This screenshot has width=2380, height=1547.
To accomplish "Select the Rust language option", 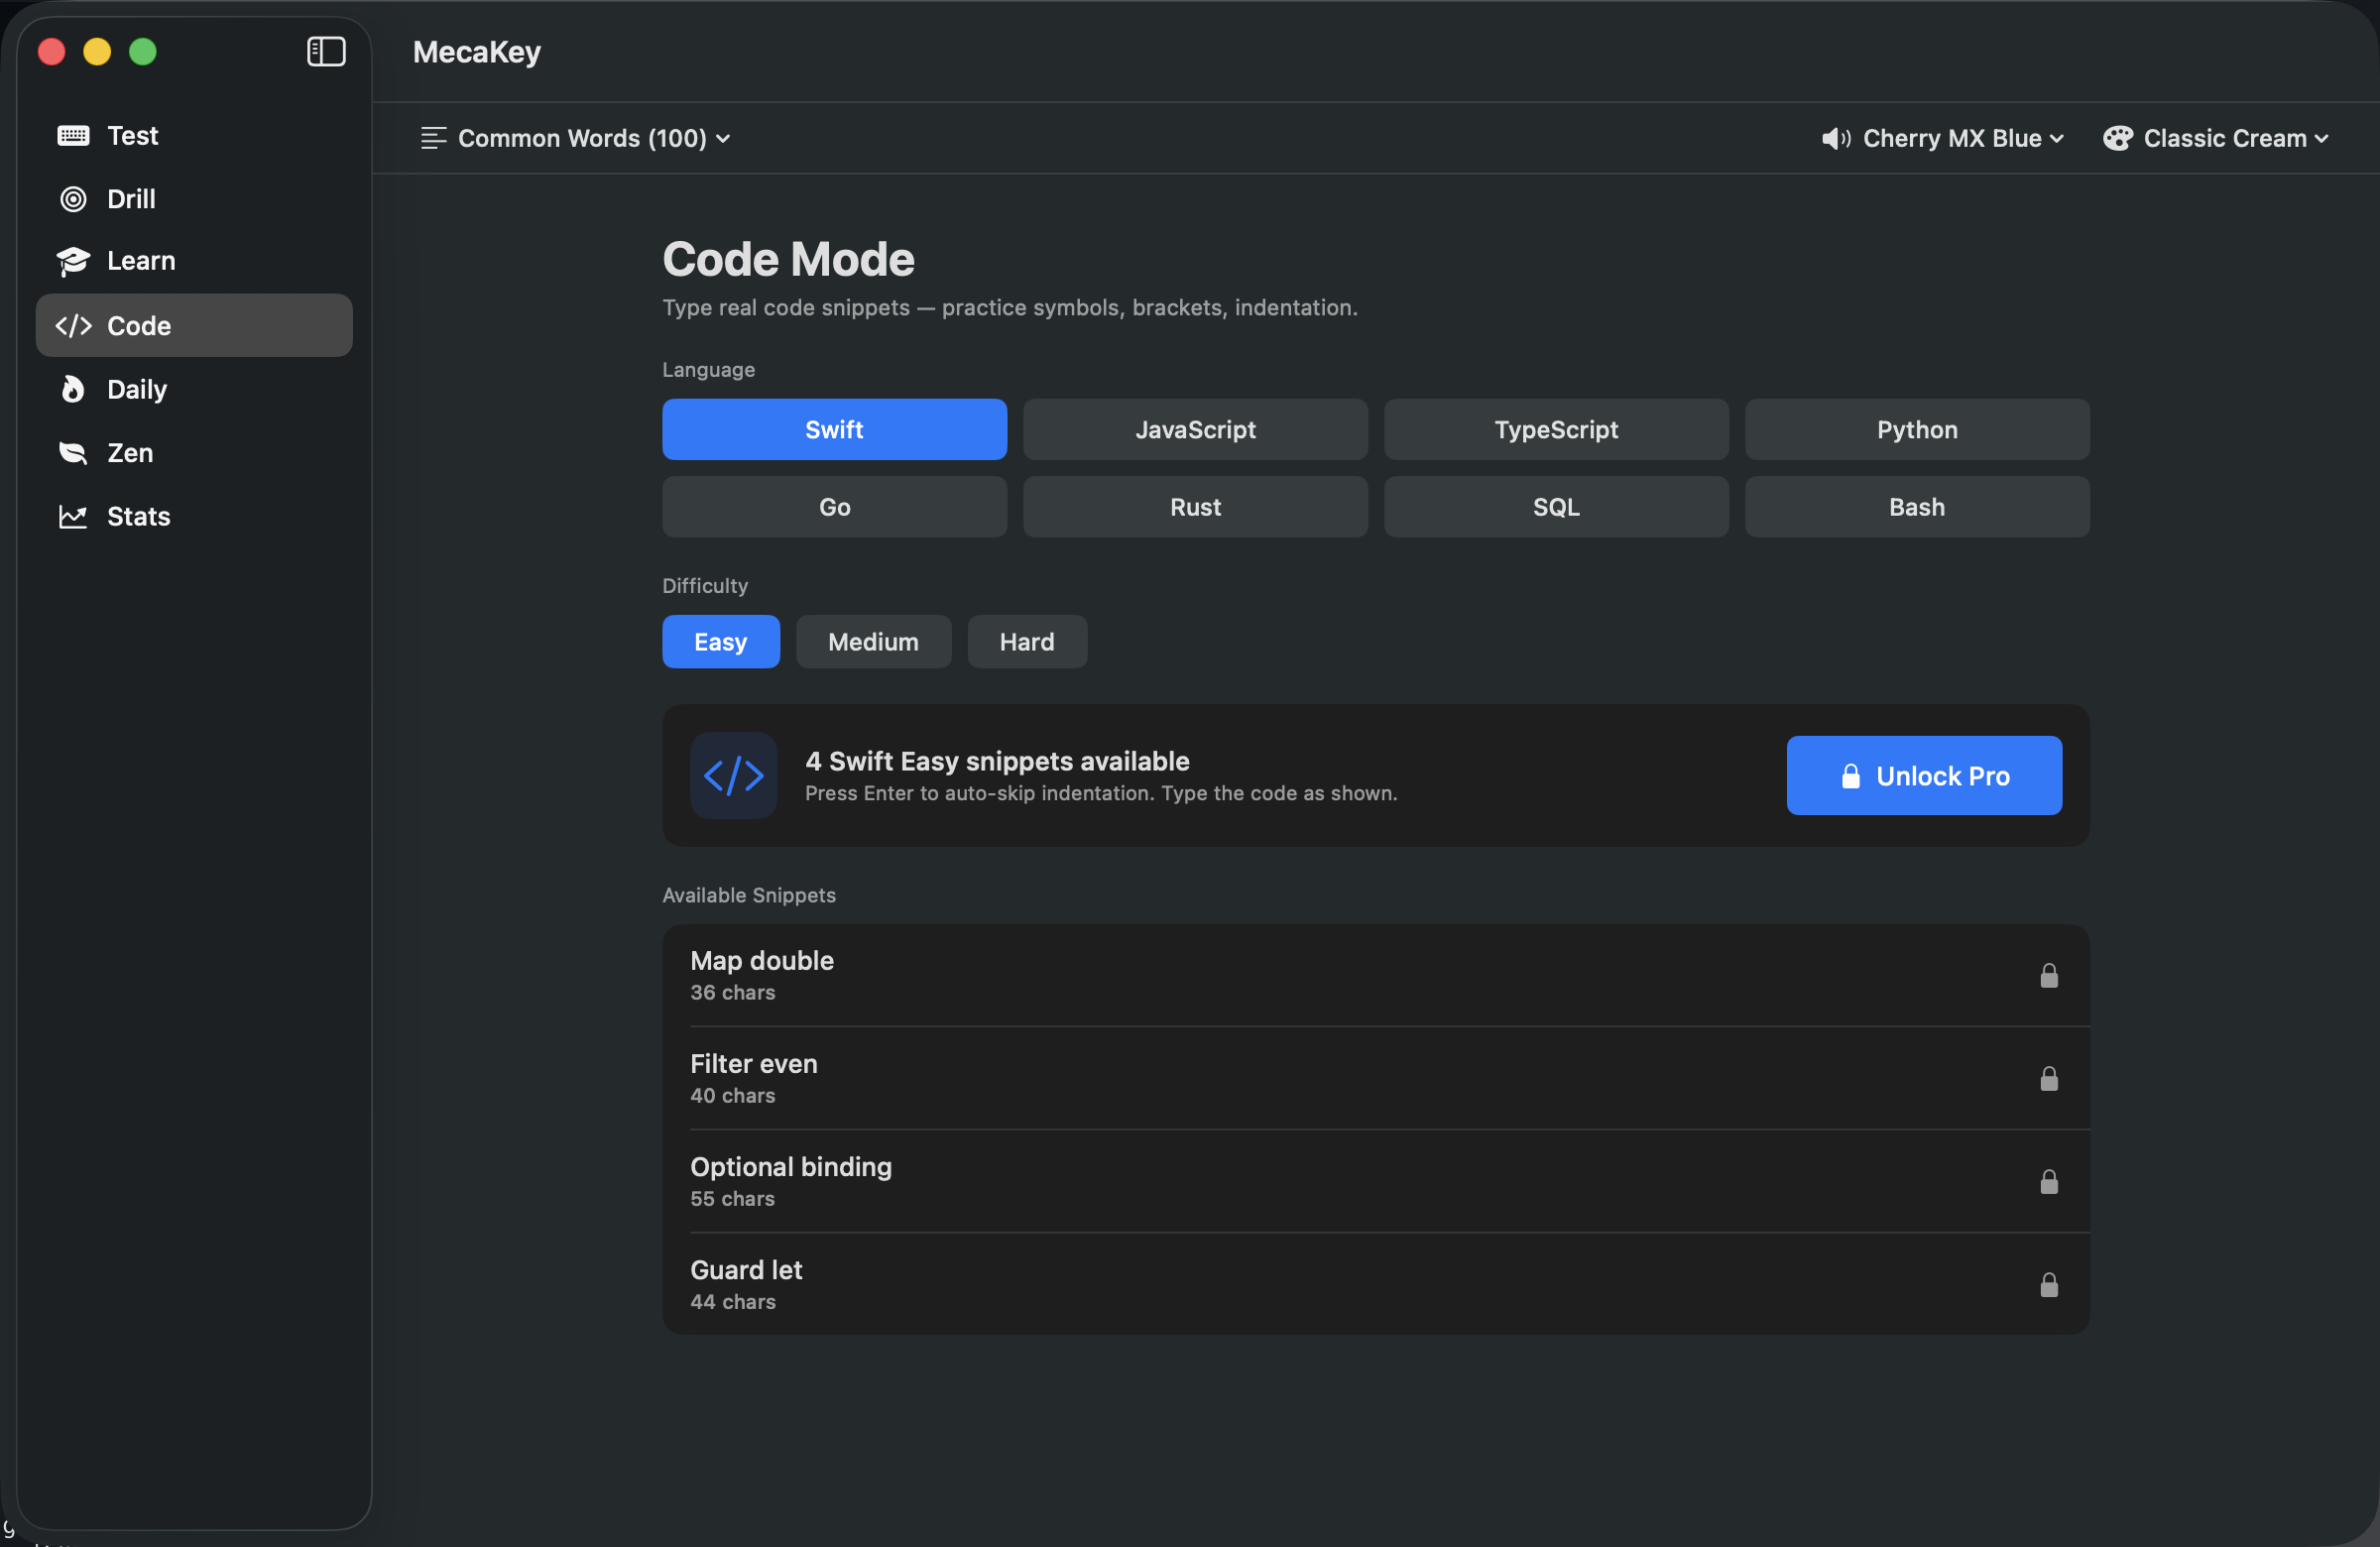I will [1195, 507].
